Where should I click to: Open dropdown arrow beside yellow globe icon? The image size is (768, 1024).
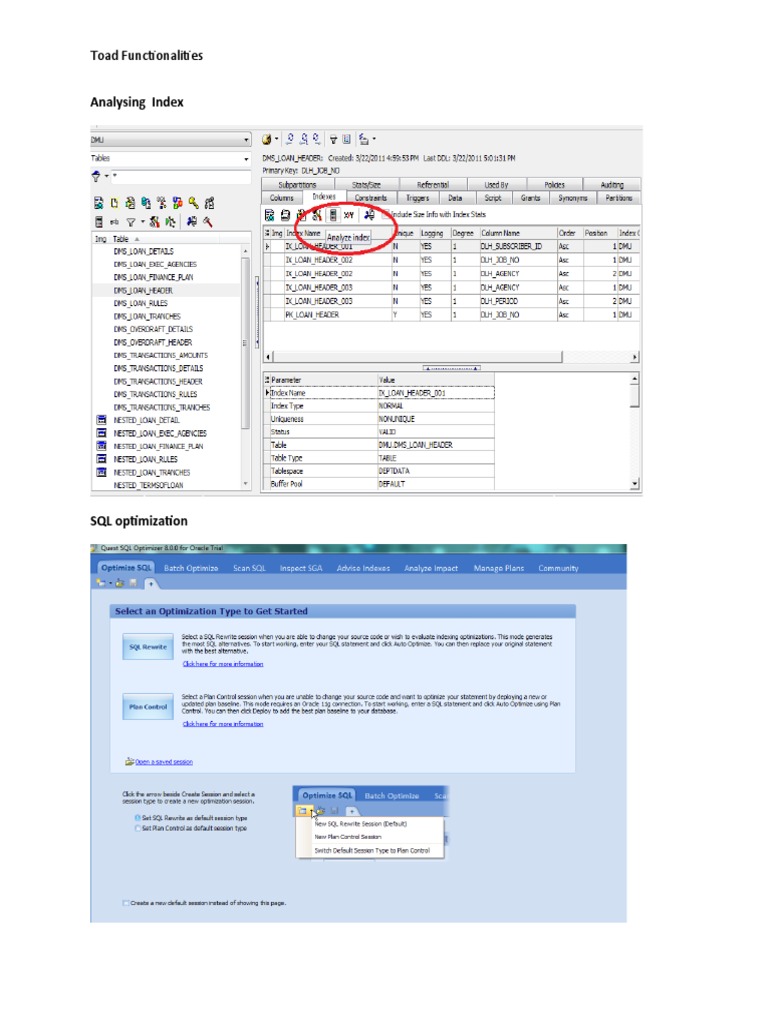click(x=276, y=139)
